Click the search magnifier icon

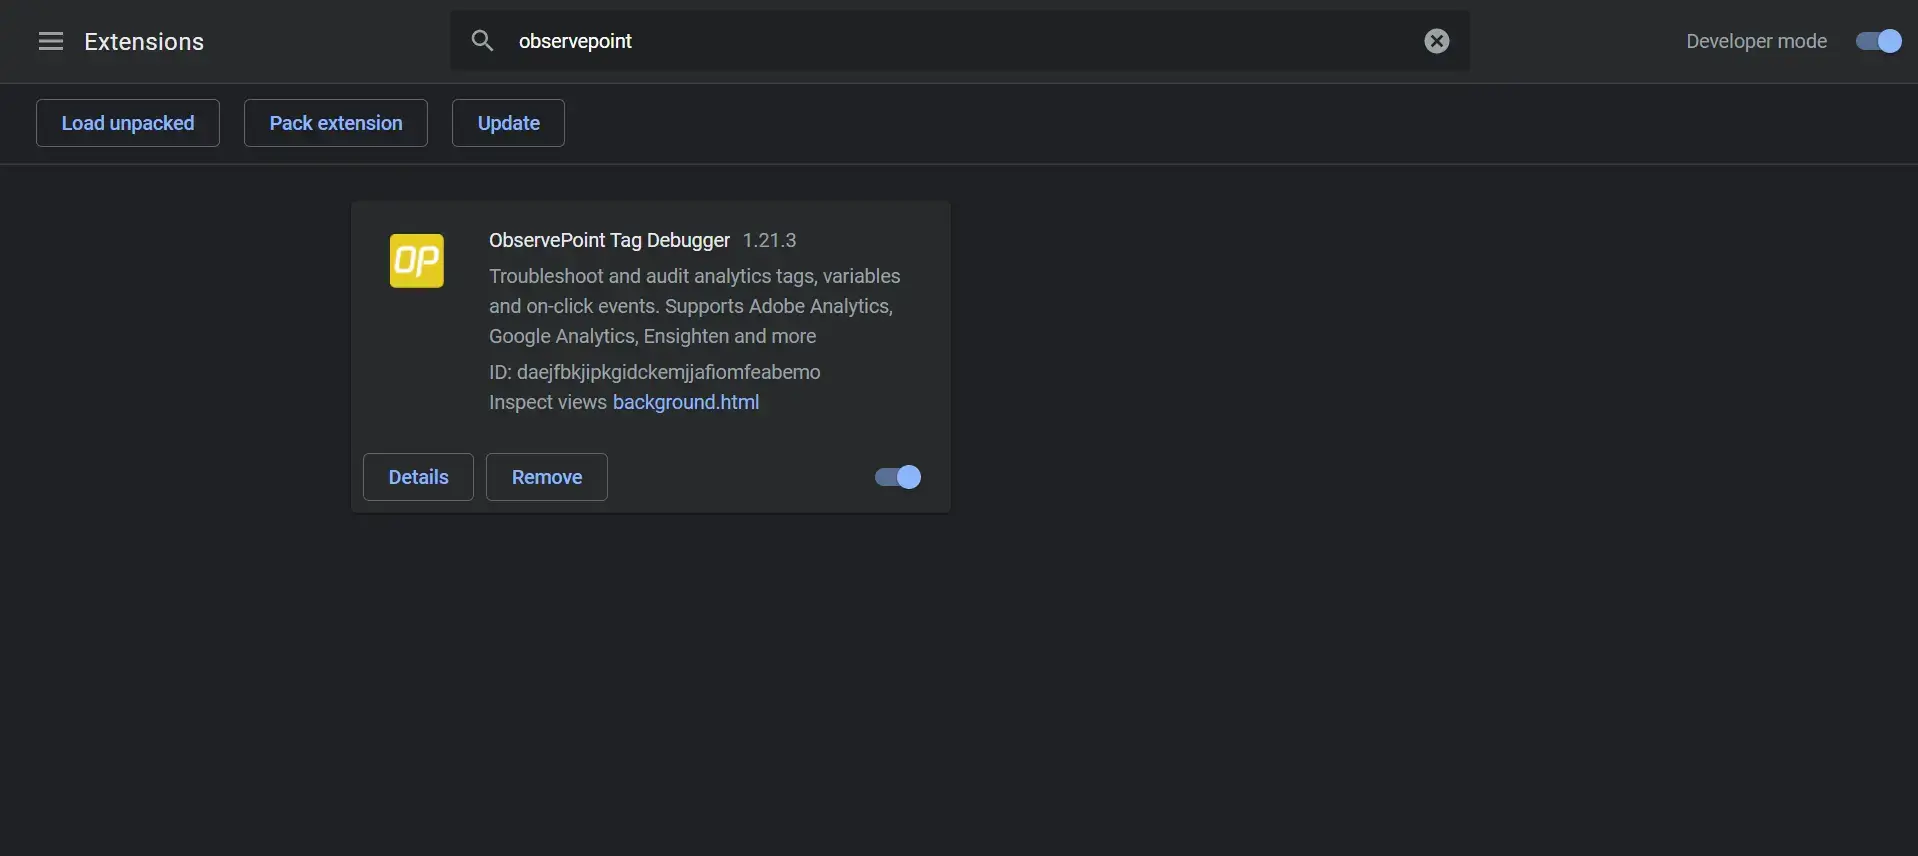coord(482,41)
